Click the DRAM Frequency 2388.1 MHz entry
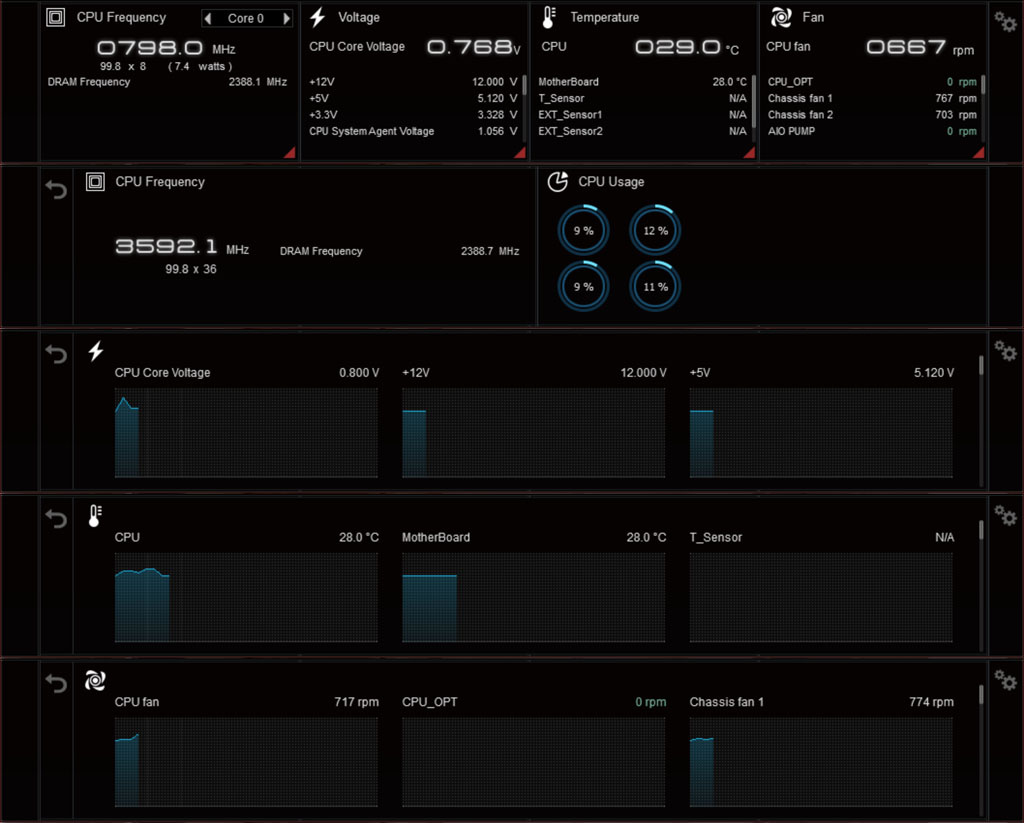1024x823 pixels. point(167,82)
